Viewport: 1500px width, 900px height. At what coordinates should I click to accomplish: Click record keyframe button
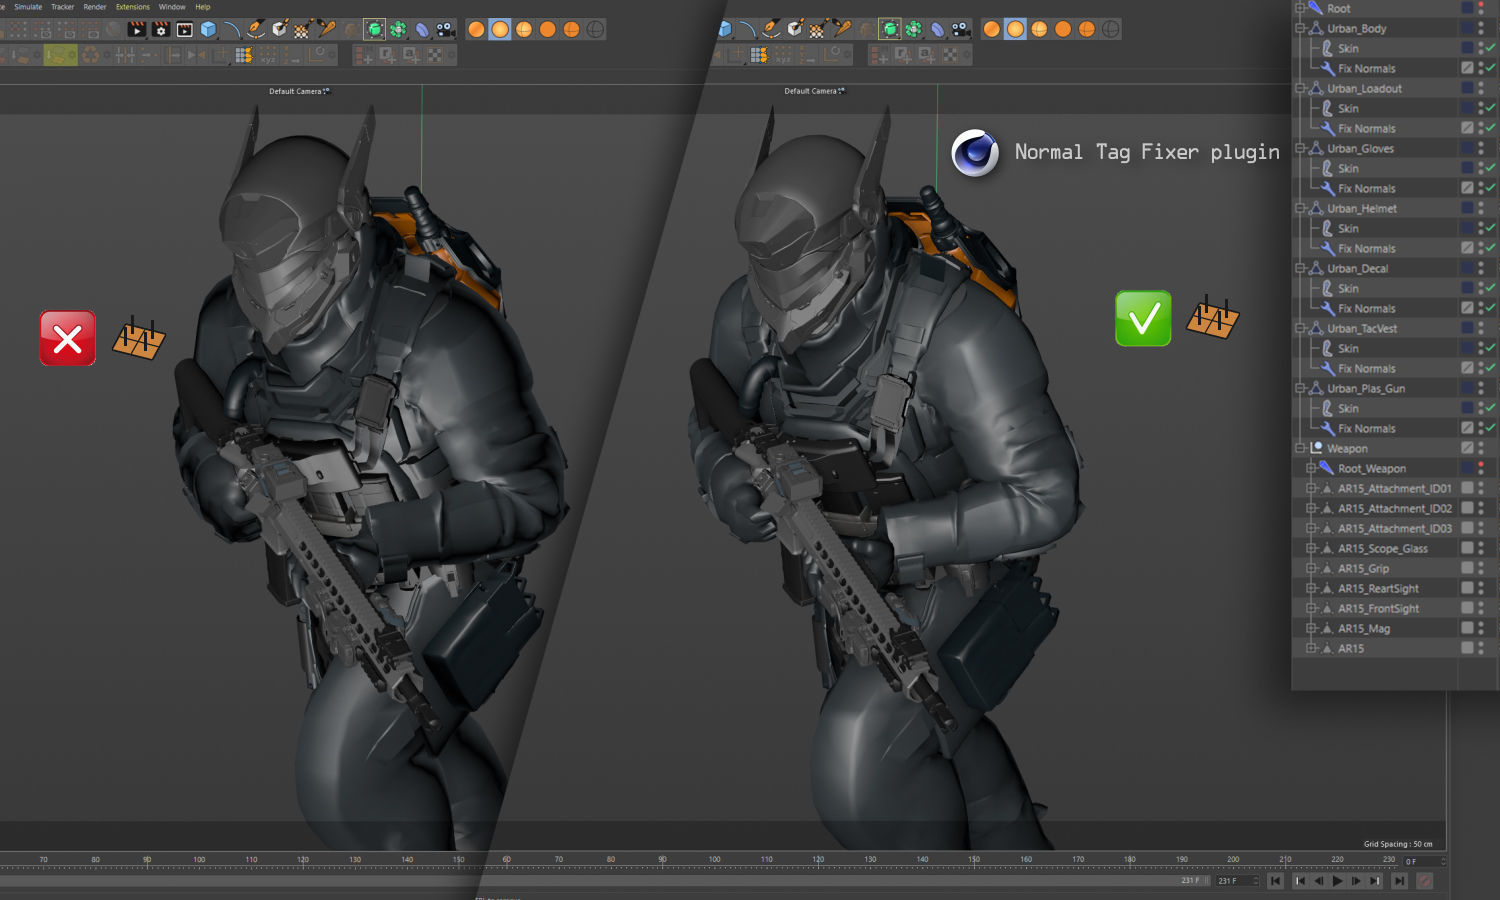[1425, 881]
